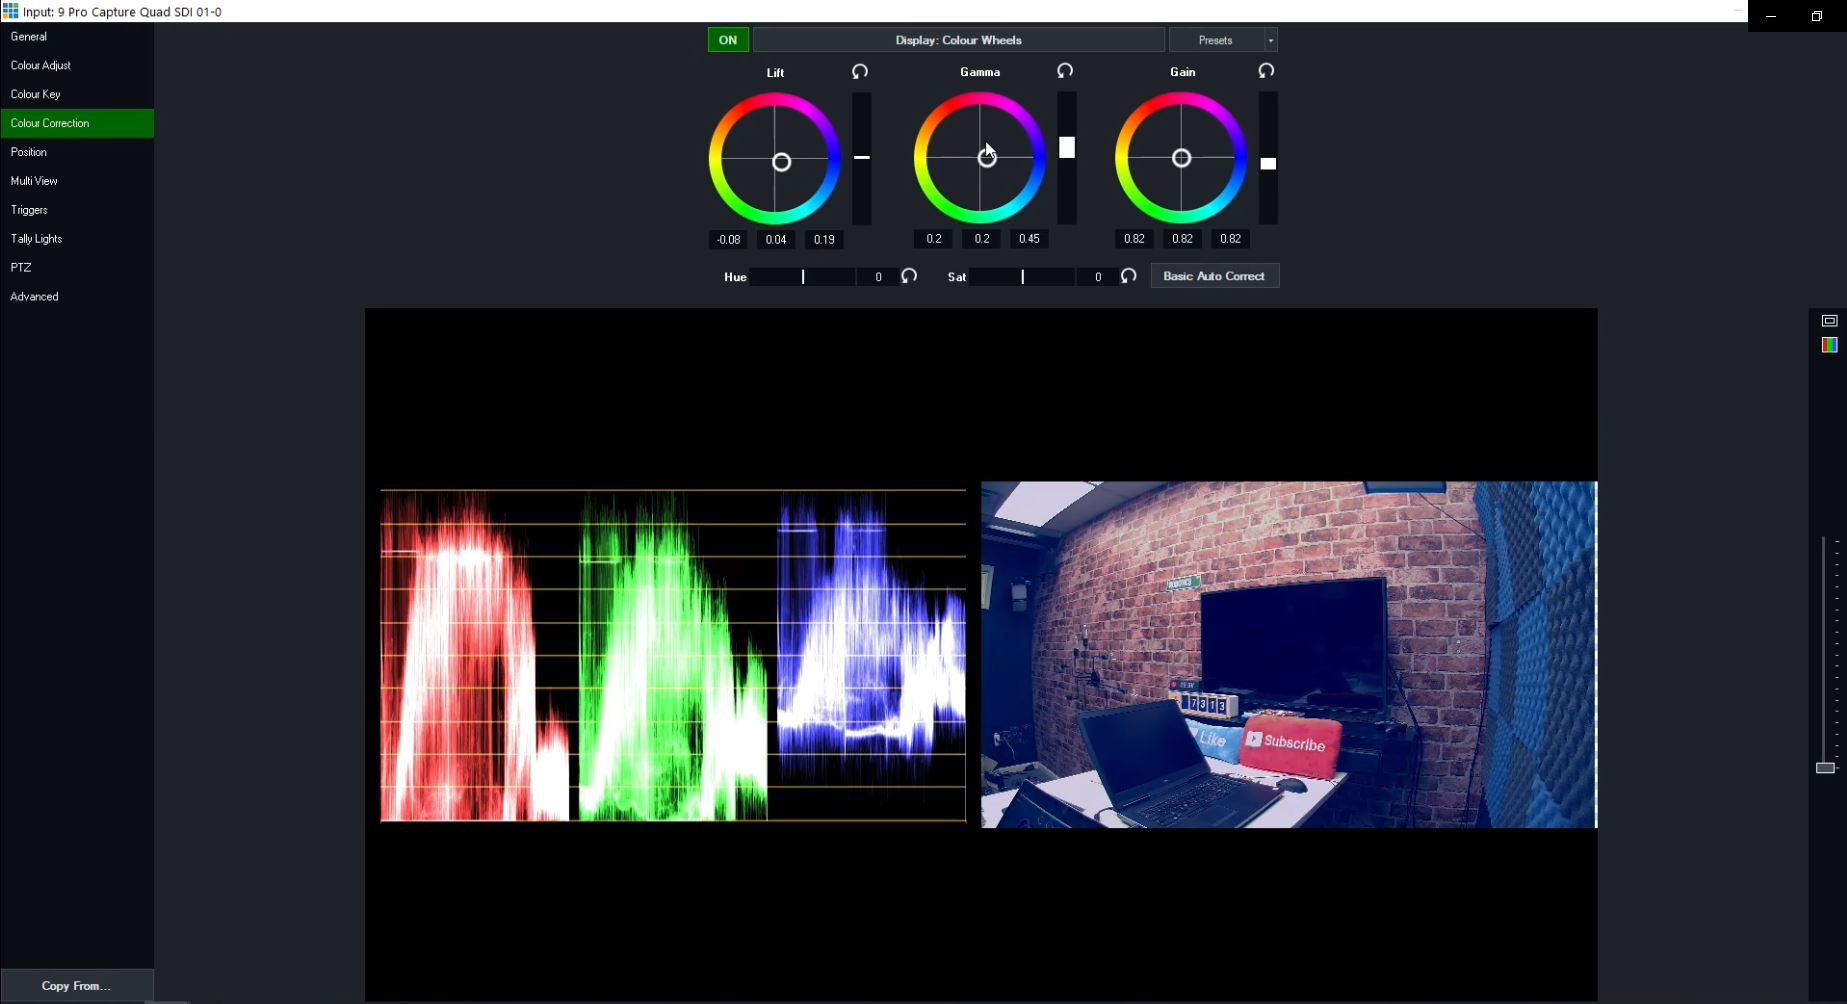Click the camera preview image
The height and width of the screenshot is (1004, 1847).
[1288, 655]
